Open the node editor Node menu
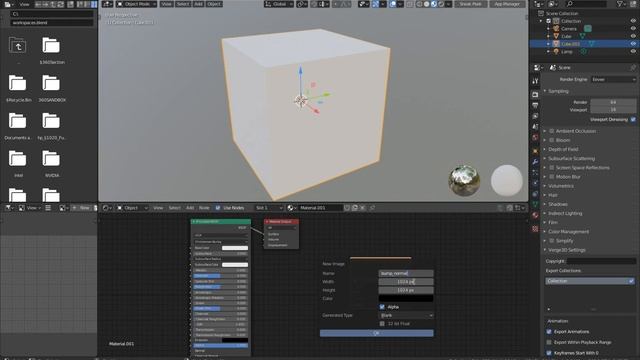Image resolution: width=640 pixels, height=360 pixels. [x=204, y=208]
